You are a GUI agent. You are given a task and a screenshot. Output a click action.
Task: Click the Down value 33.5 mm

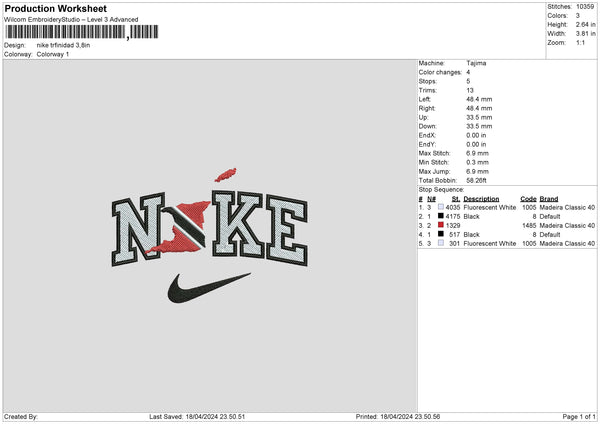[479, 126]
